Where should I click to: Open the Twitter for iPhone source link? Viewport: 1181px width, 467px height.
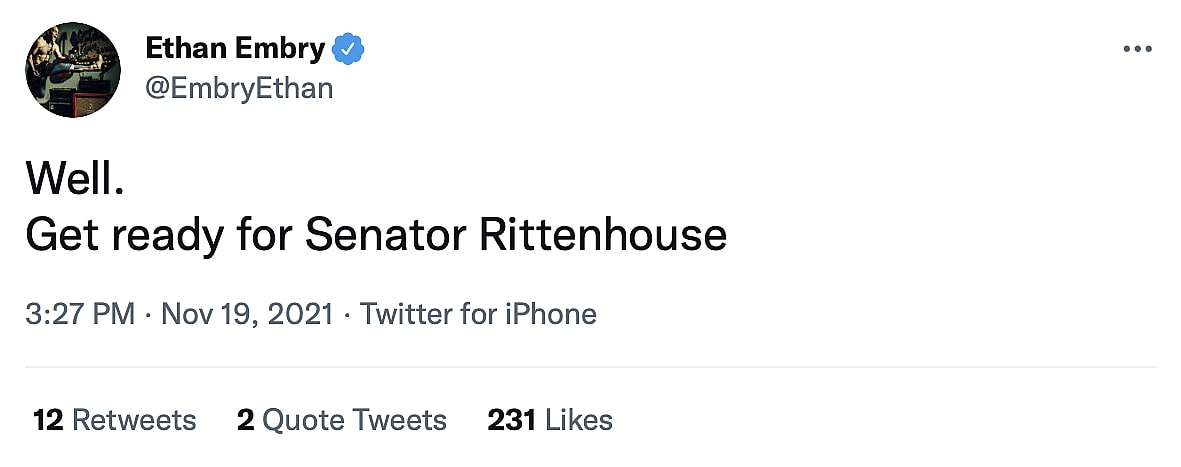pos(478,314)
